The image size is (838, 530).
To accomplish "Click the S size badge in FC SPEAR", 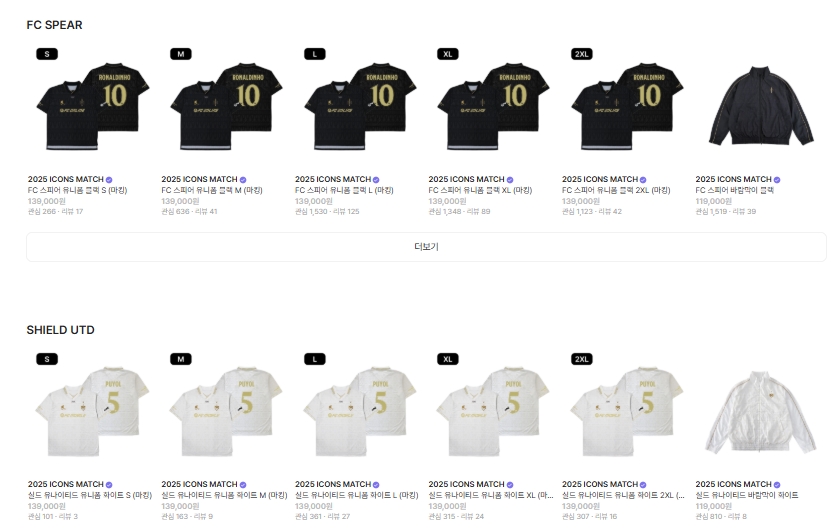I will click(x=47, y=54).
